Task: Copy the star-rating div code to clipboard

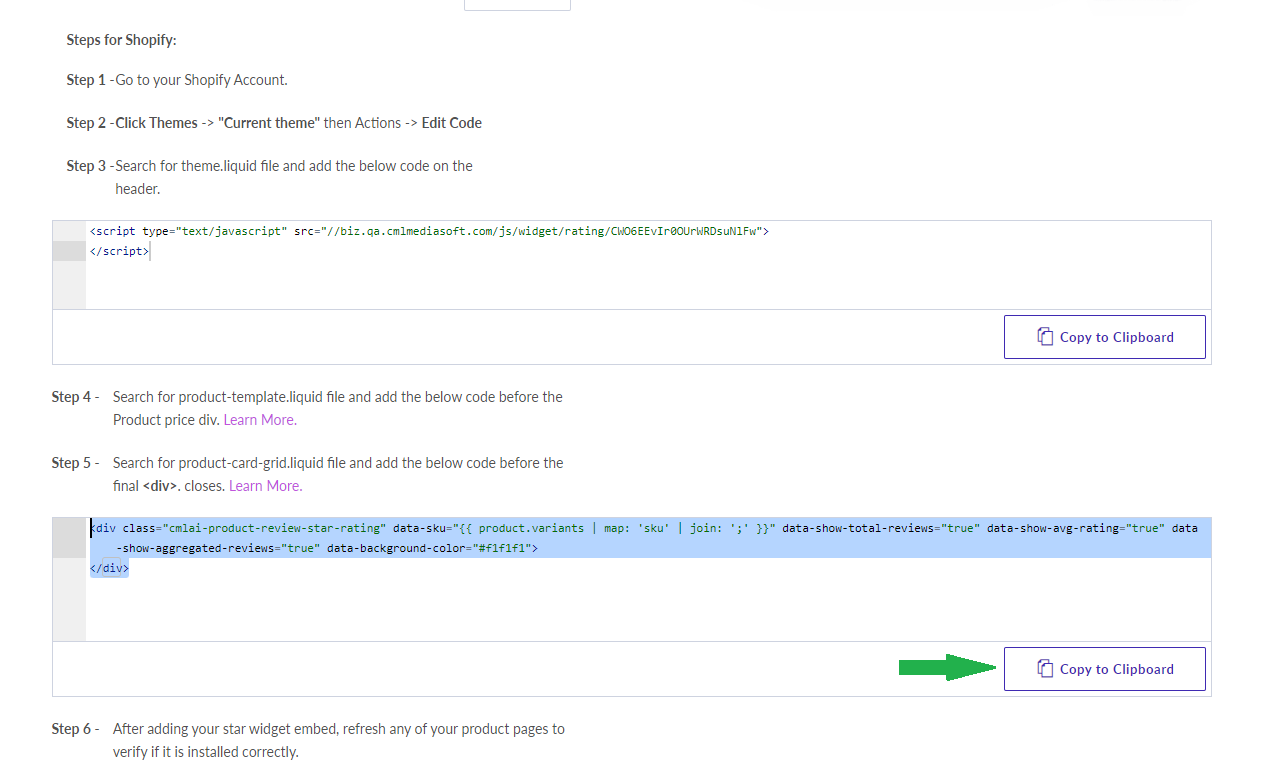Action: click(x=1104, y=669)
